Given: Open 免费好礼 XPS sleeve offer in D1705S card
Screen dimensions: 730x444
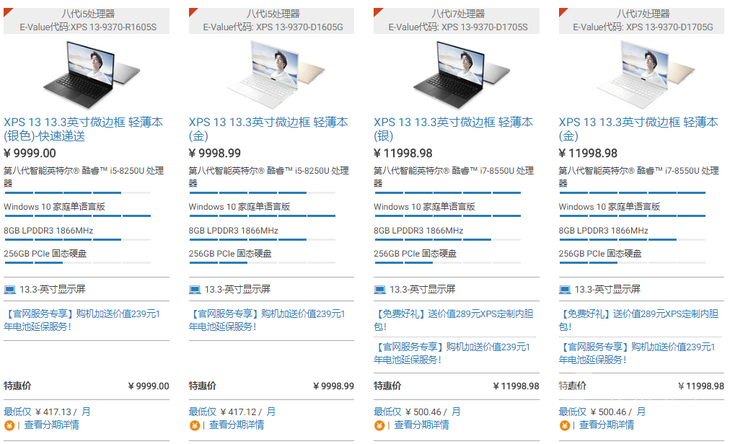Looking at the screenshot, I should click(x=453, y=320).
